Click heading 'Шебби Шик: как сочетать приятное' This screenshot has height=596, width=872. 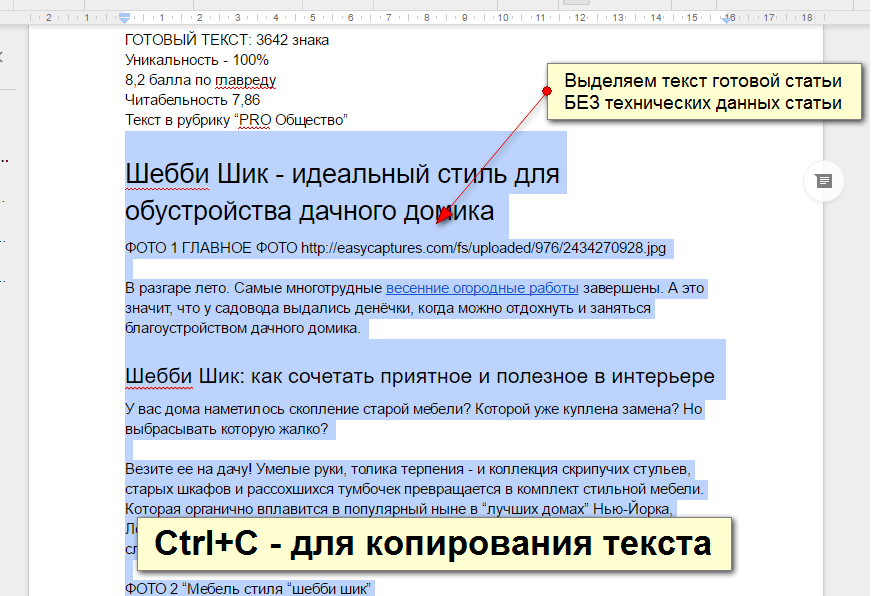click(419, 376)
